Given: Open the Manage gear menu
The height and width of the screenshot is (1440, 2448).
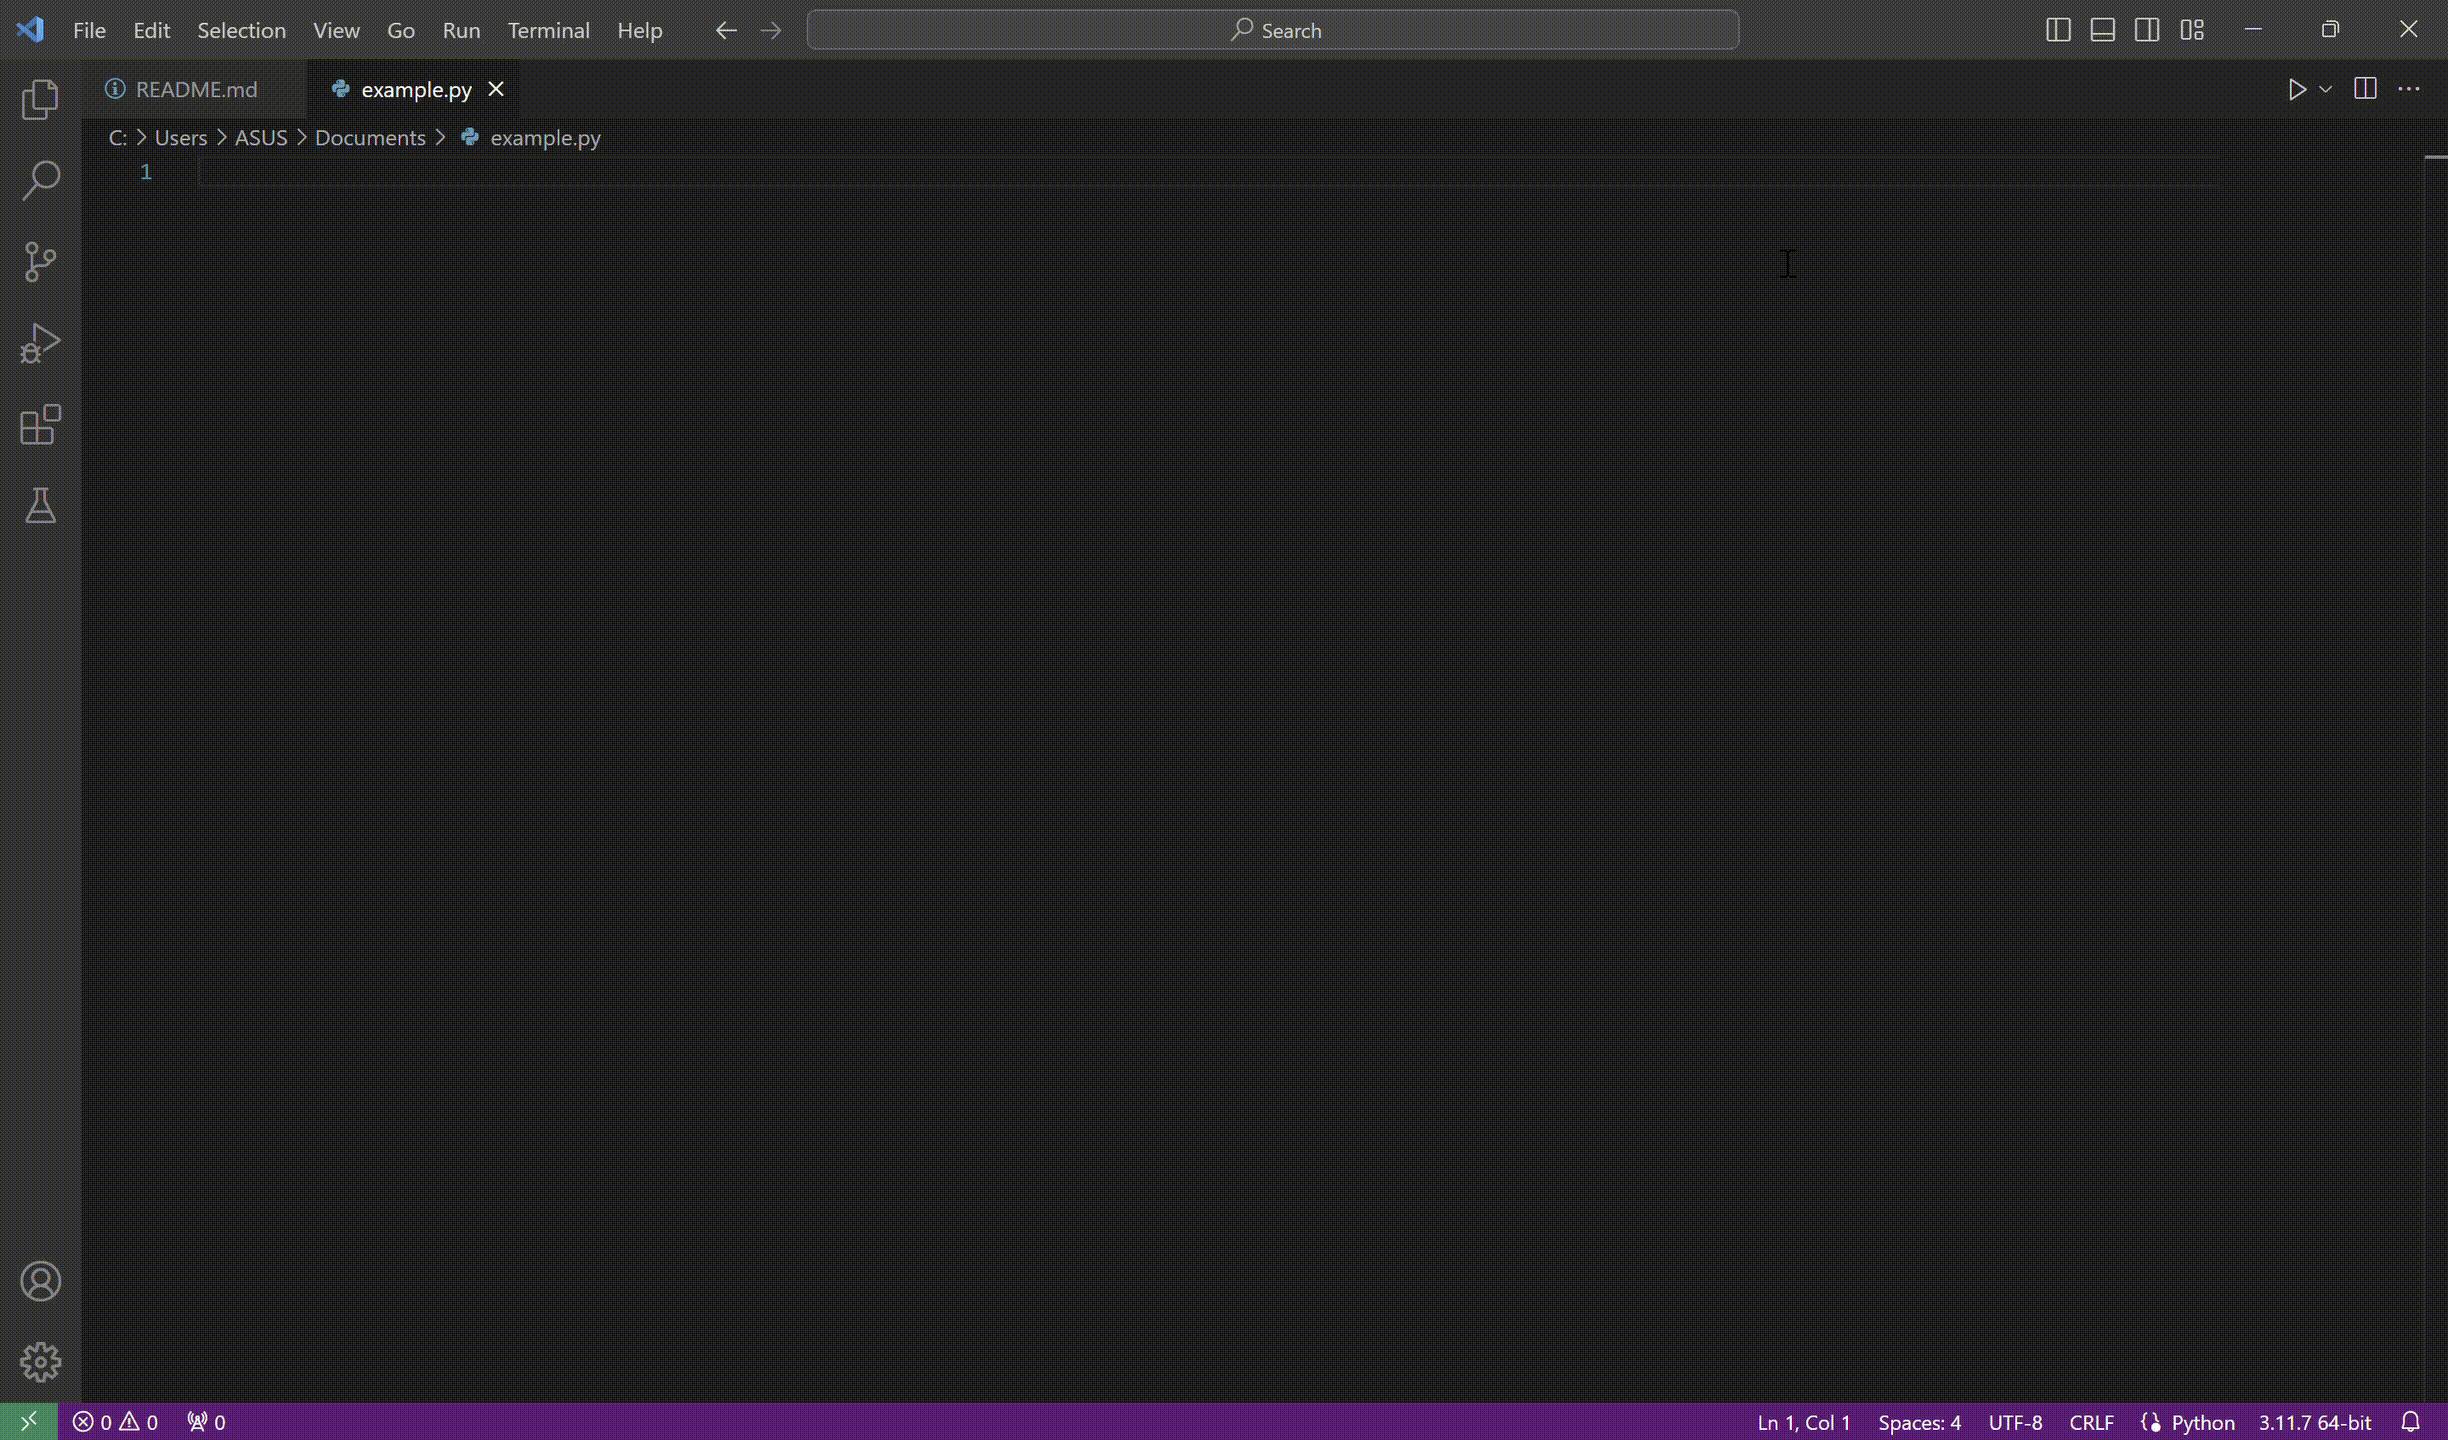Looking at the screenshot, I should pos(40,1362).
